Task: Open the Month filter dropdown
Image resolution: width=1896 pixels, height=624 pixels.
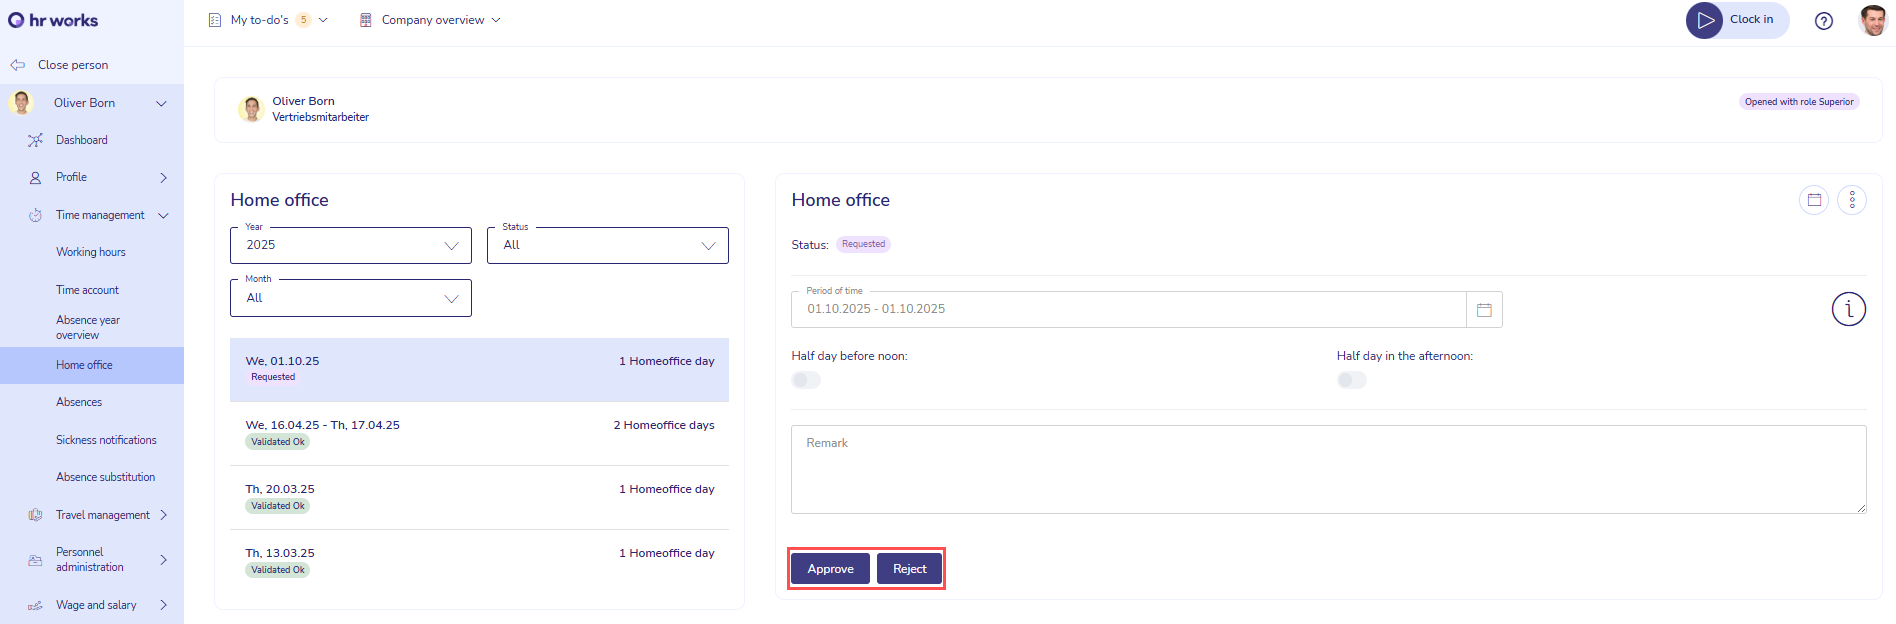Action: [x=351, y=298]
